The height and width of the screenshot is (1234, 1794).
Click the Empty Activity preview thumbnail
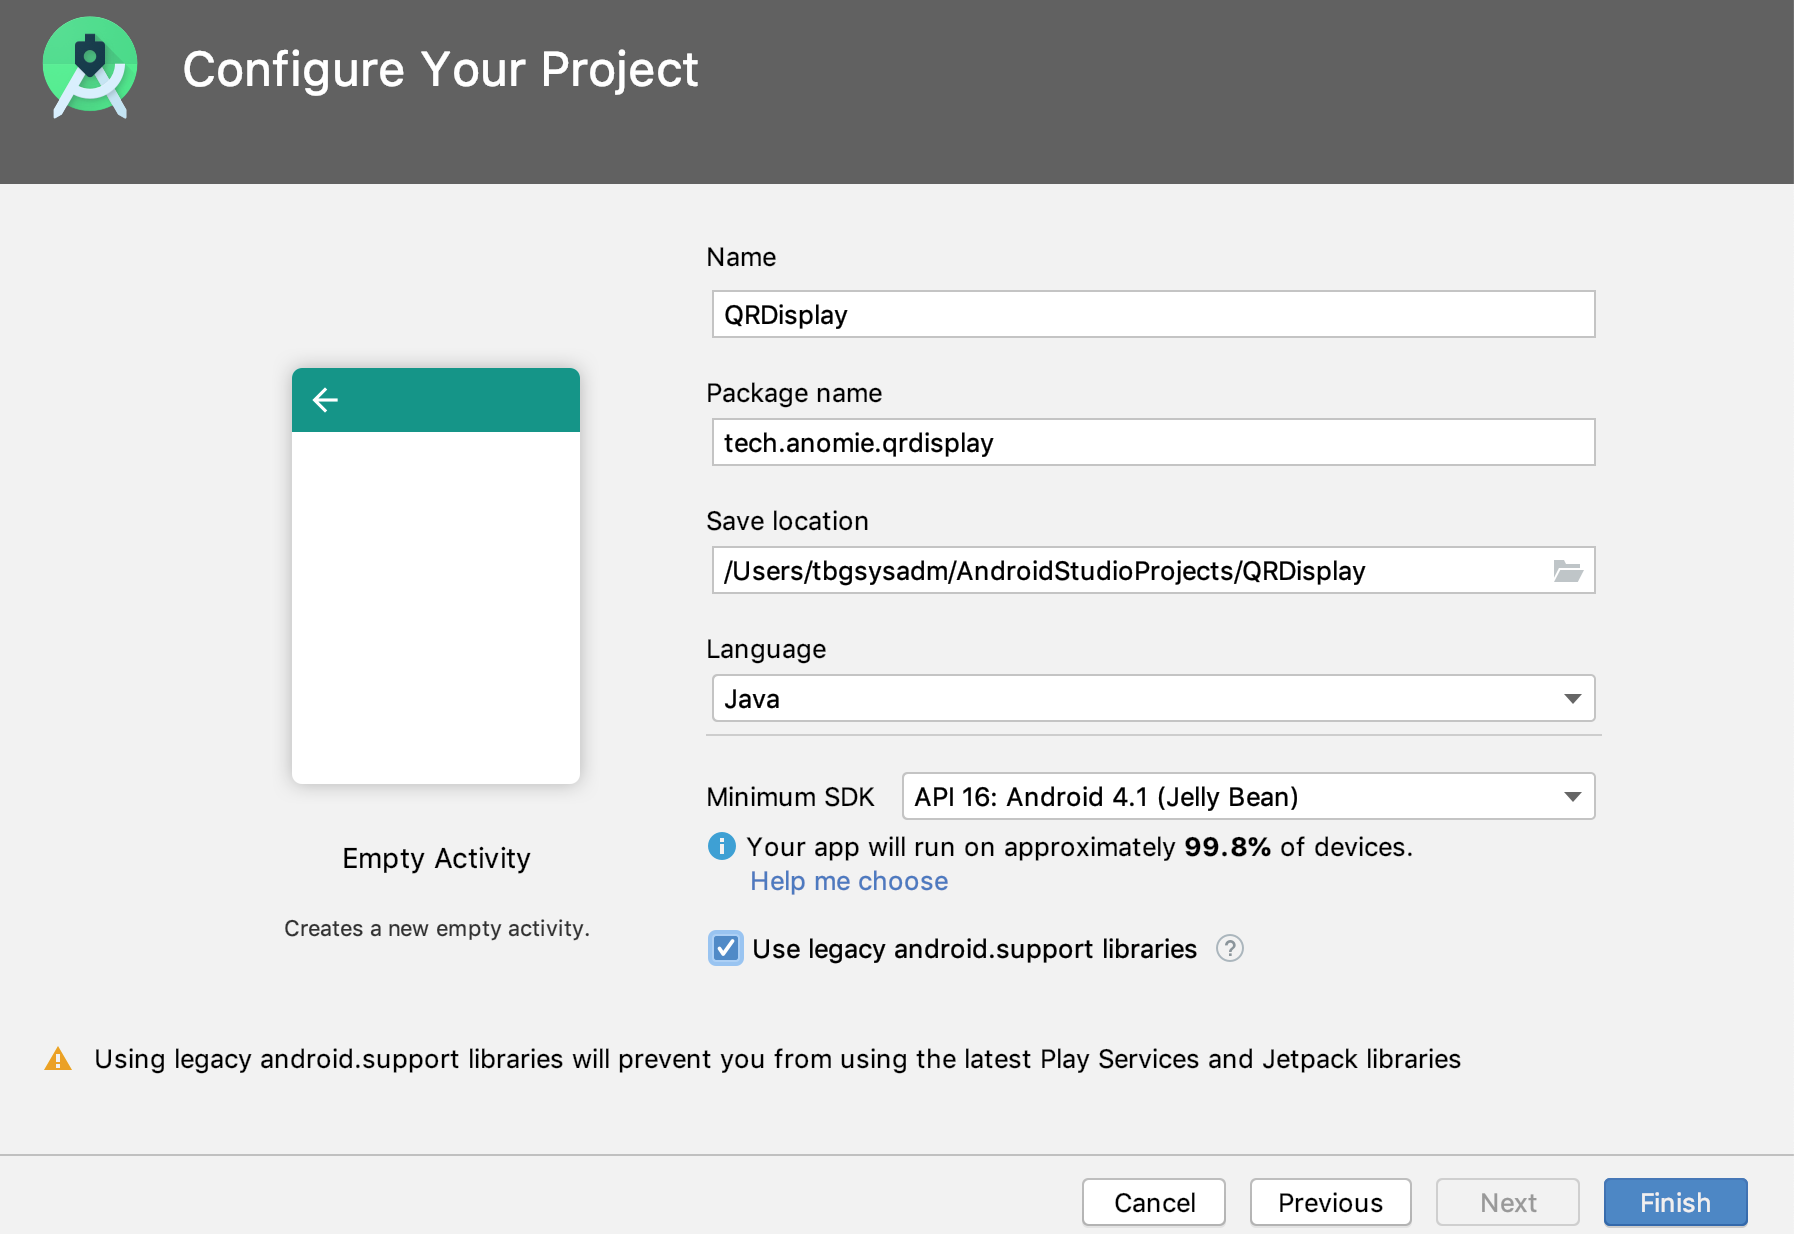[x=436, y=576]
